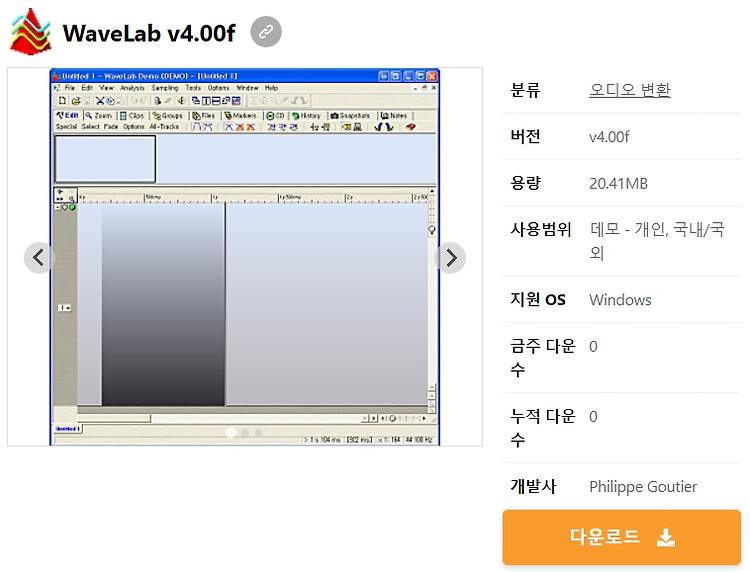Image resolution: width=750 pixels, height=572 pixels.
Task: Switch to the Markers tab in WaveLab
Action: [241, 116]
